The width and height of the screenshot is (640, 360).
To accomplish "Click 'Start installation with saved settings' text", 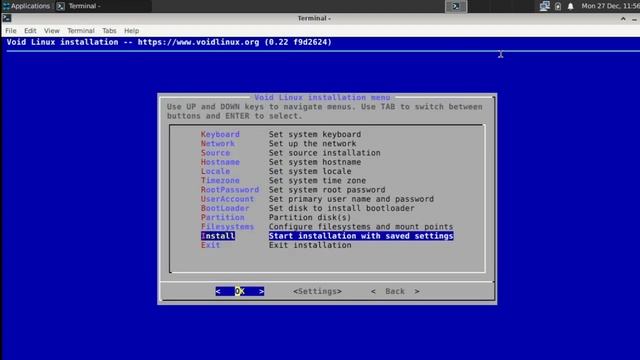I will (361, 236).
